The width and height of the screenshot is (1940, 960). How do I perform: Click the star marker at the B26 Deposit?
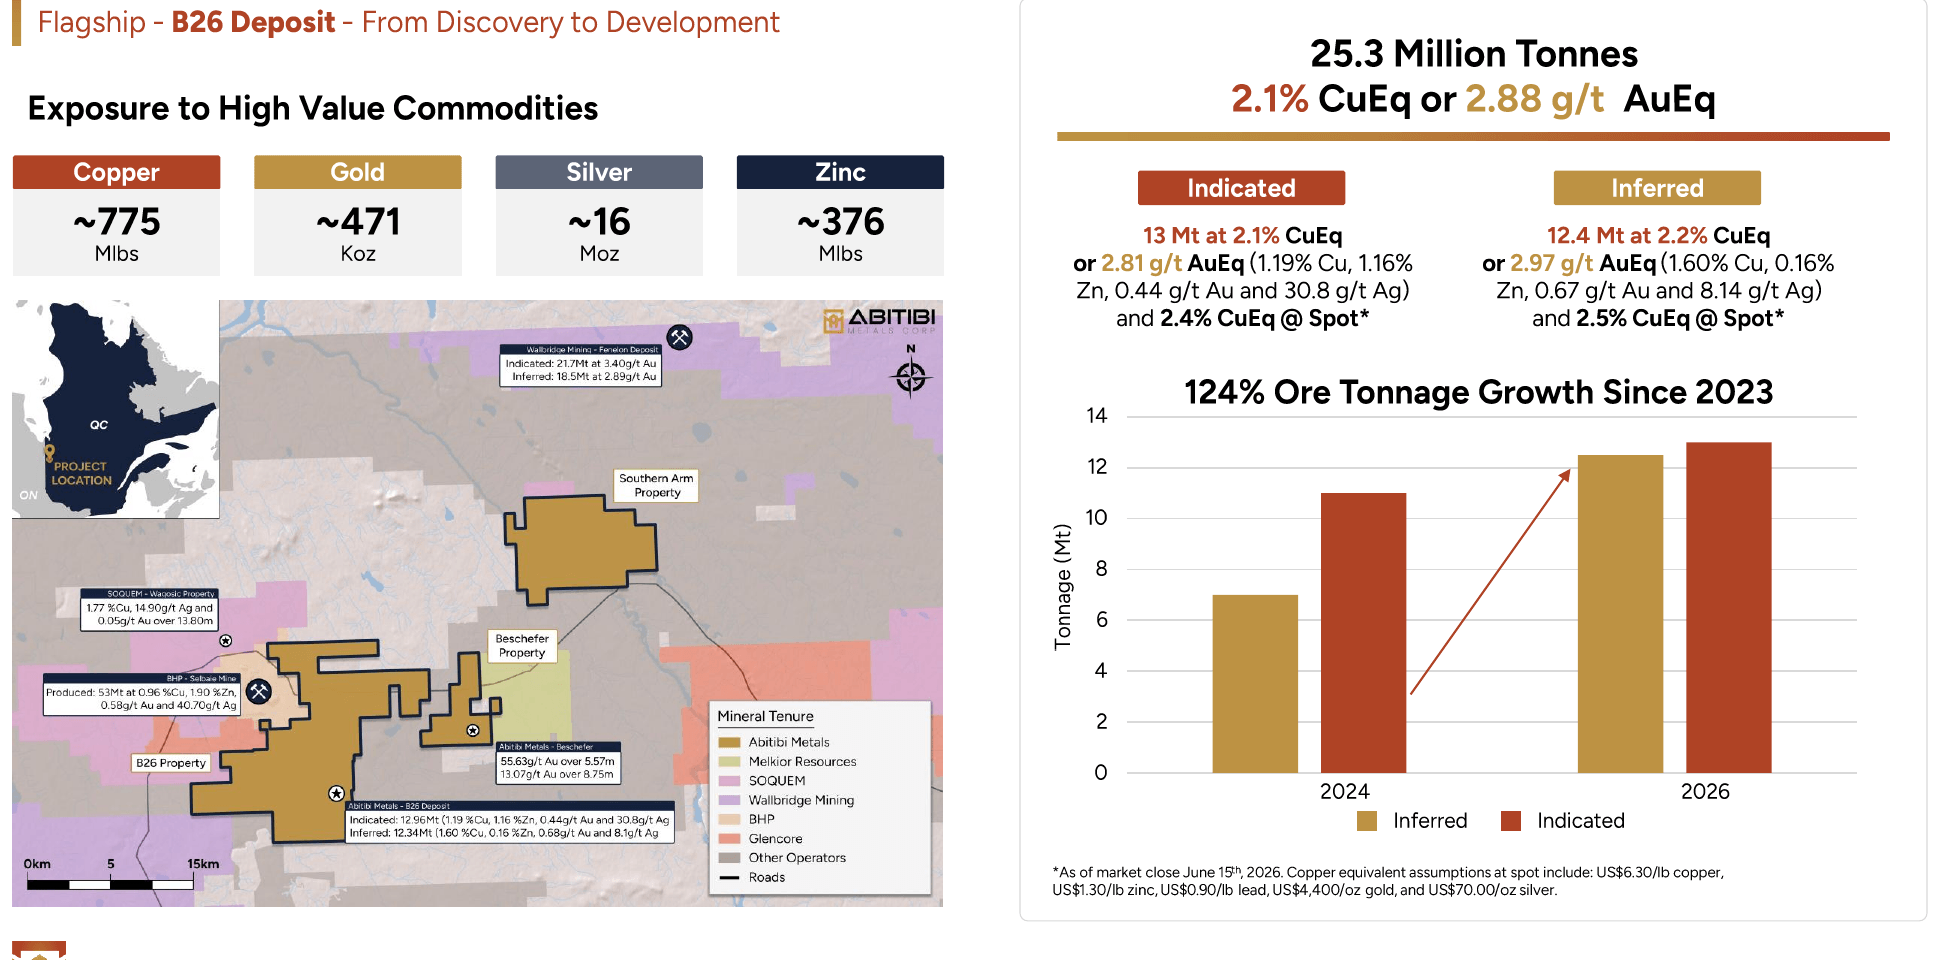[x=336, y=793]
